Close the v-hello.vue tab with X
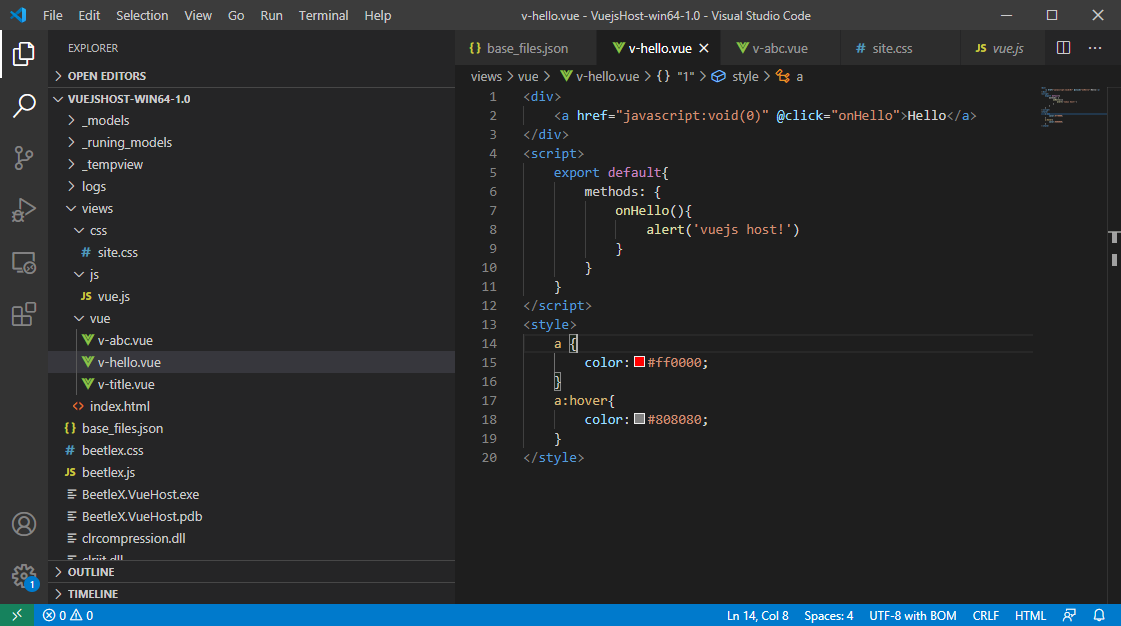 coord(704,48)
